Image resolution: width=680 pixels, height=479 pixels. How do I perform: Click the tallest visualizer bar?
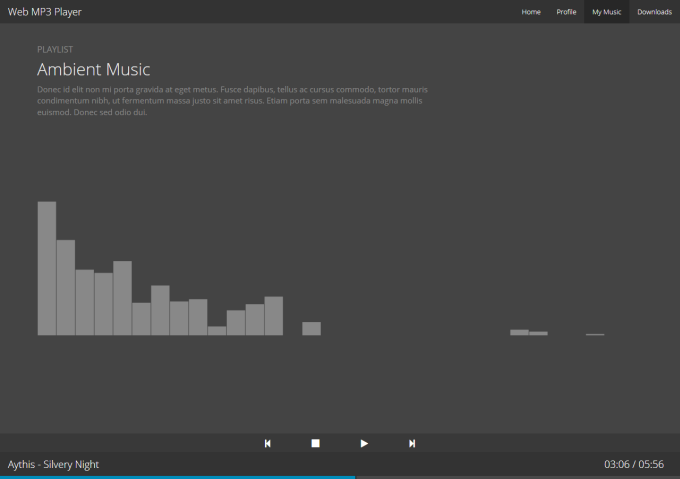pos(47,268)
